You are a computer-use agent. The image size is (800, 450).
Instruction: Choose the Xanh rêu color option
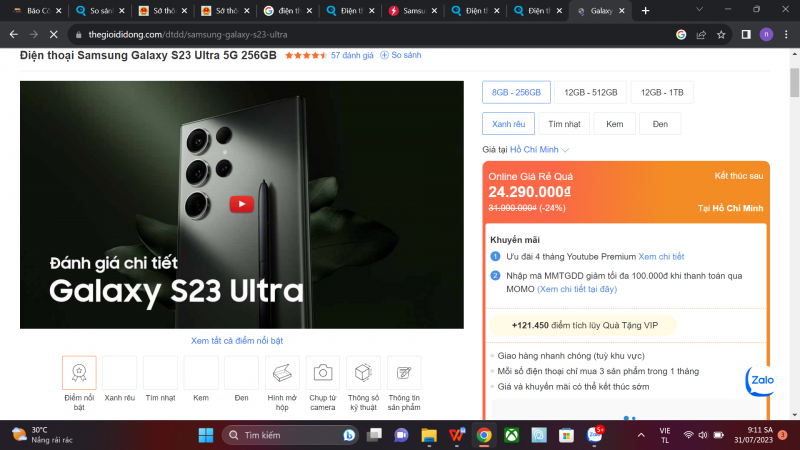[x=508, y=124]
